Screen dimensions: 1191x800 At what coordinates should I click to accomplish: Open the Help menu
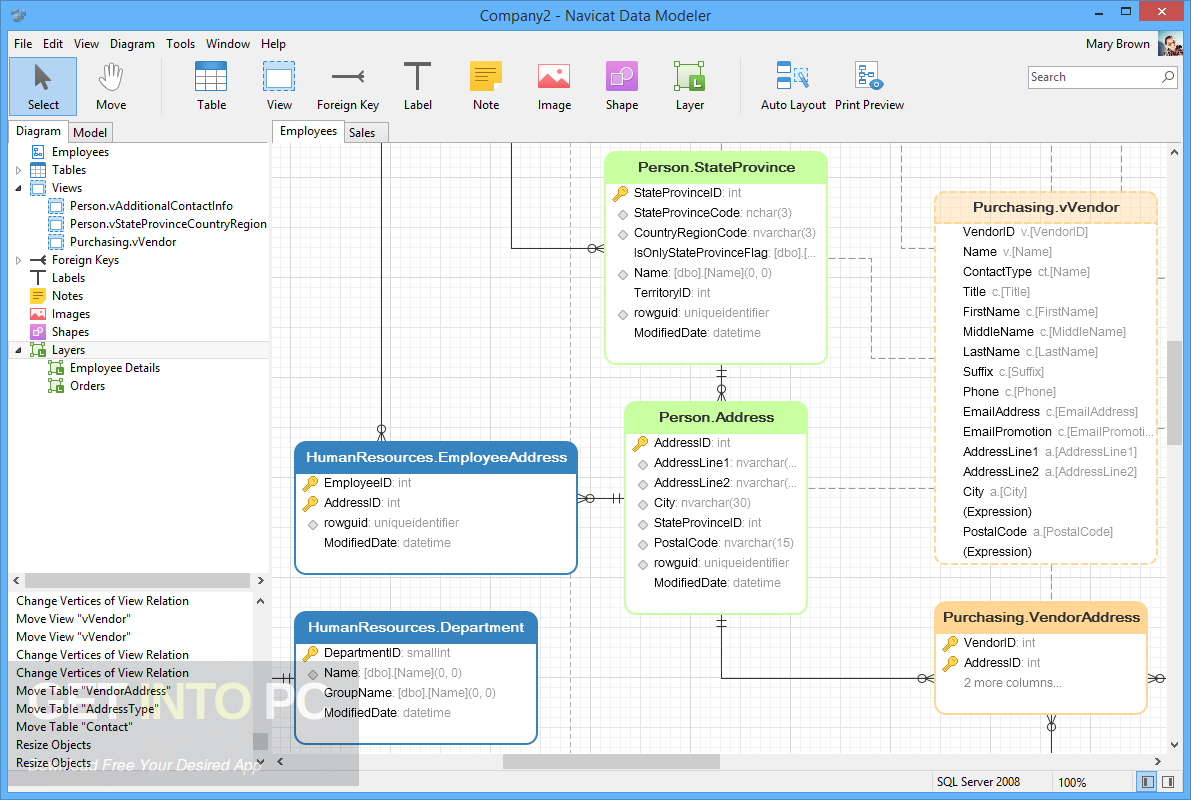pos(273,44)
